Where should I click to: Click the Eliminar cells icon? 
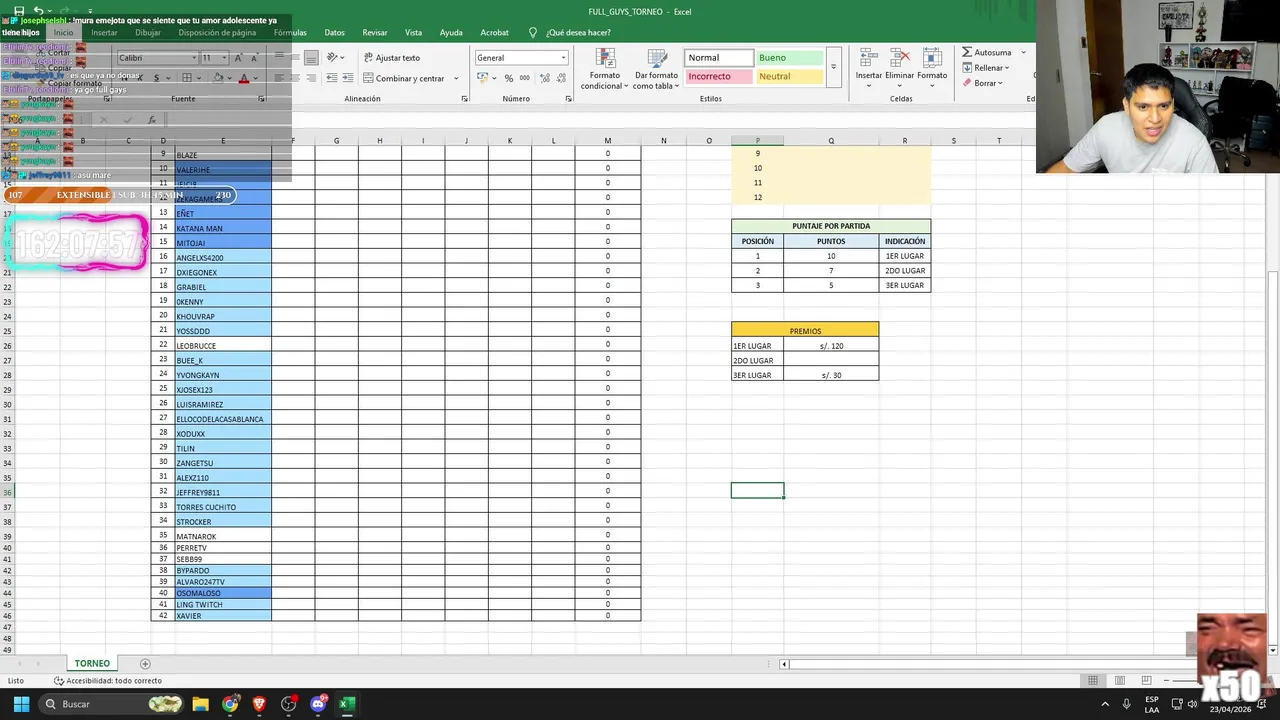click(x=899, y=58)
